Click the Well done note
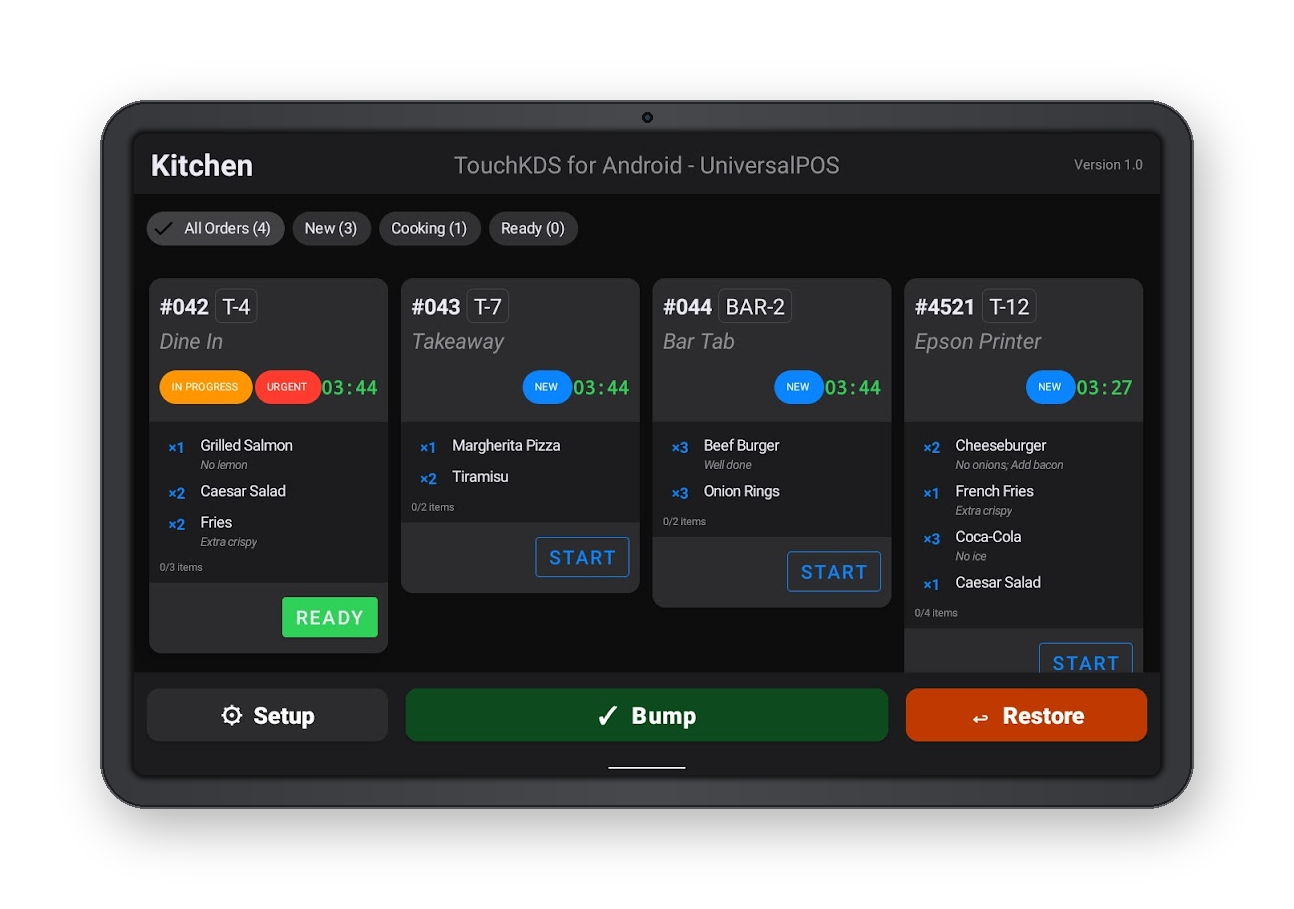The image size is (1294, 909). tap(728, 465)
